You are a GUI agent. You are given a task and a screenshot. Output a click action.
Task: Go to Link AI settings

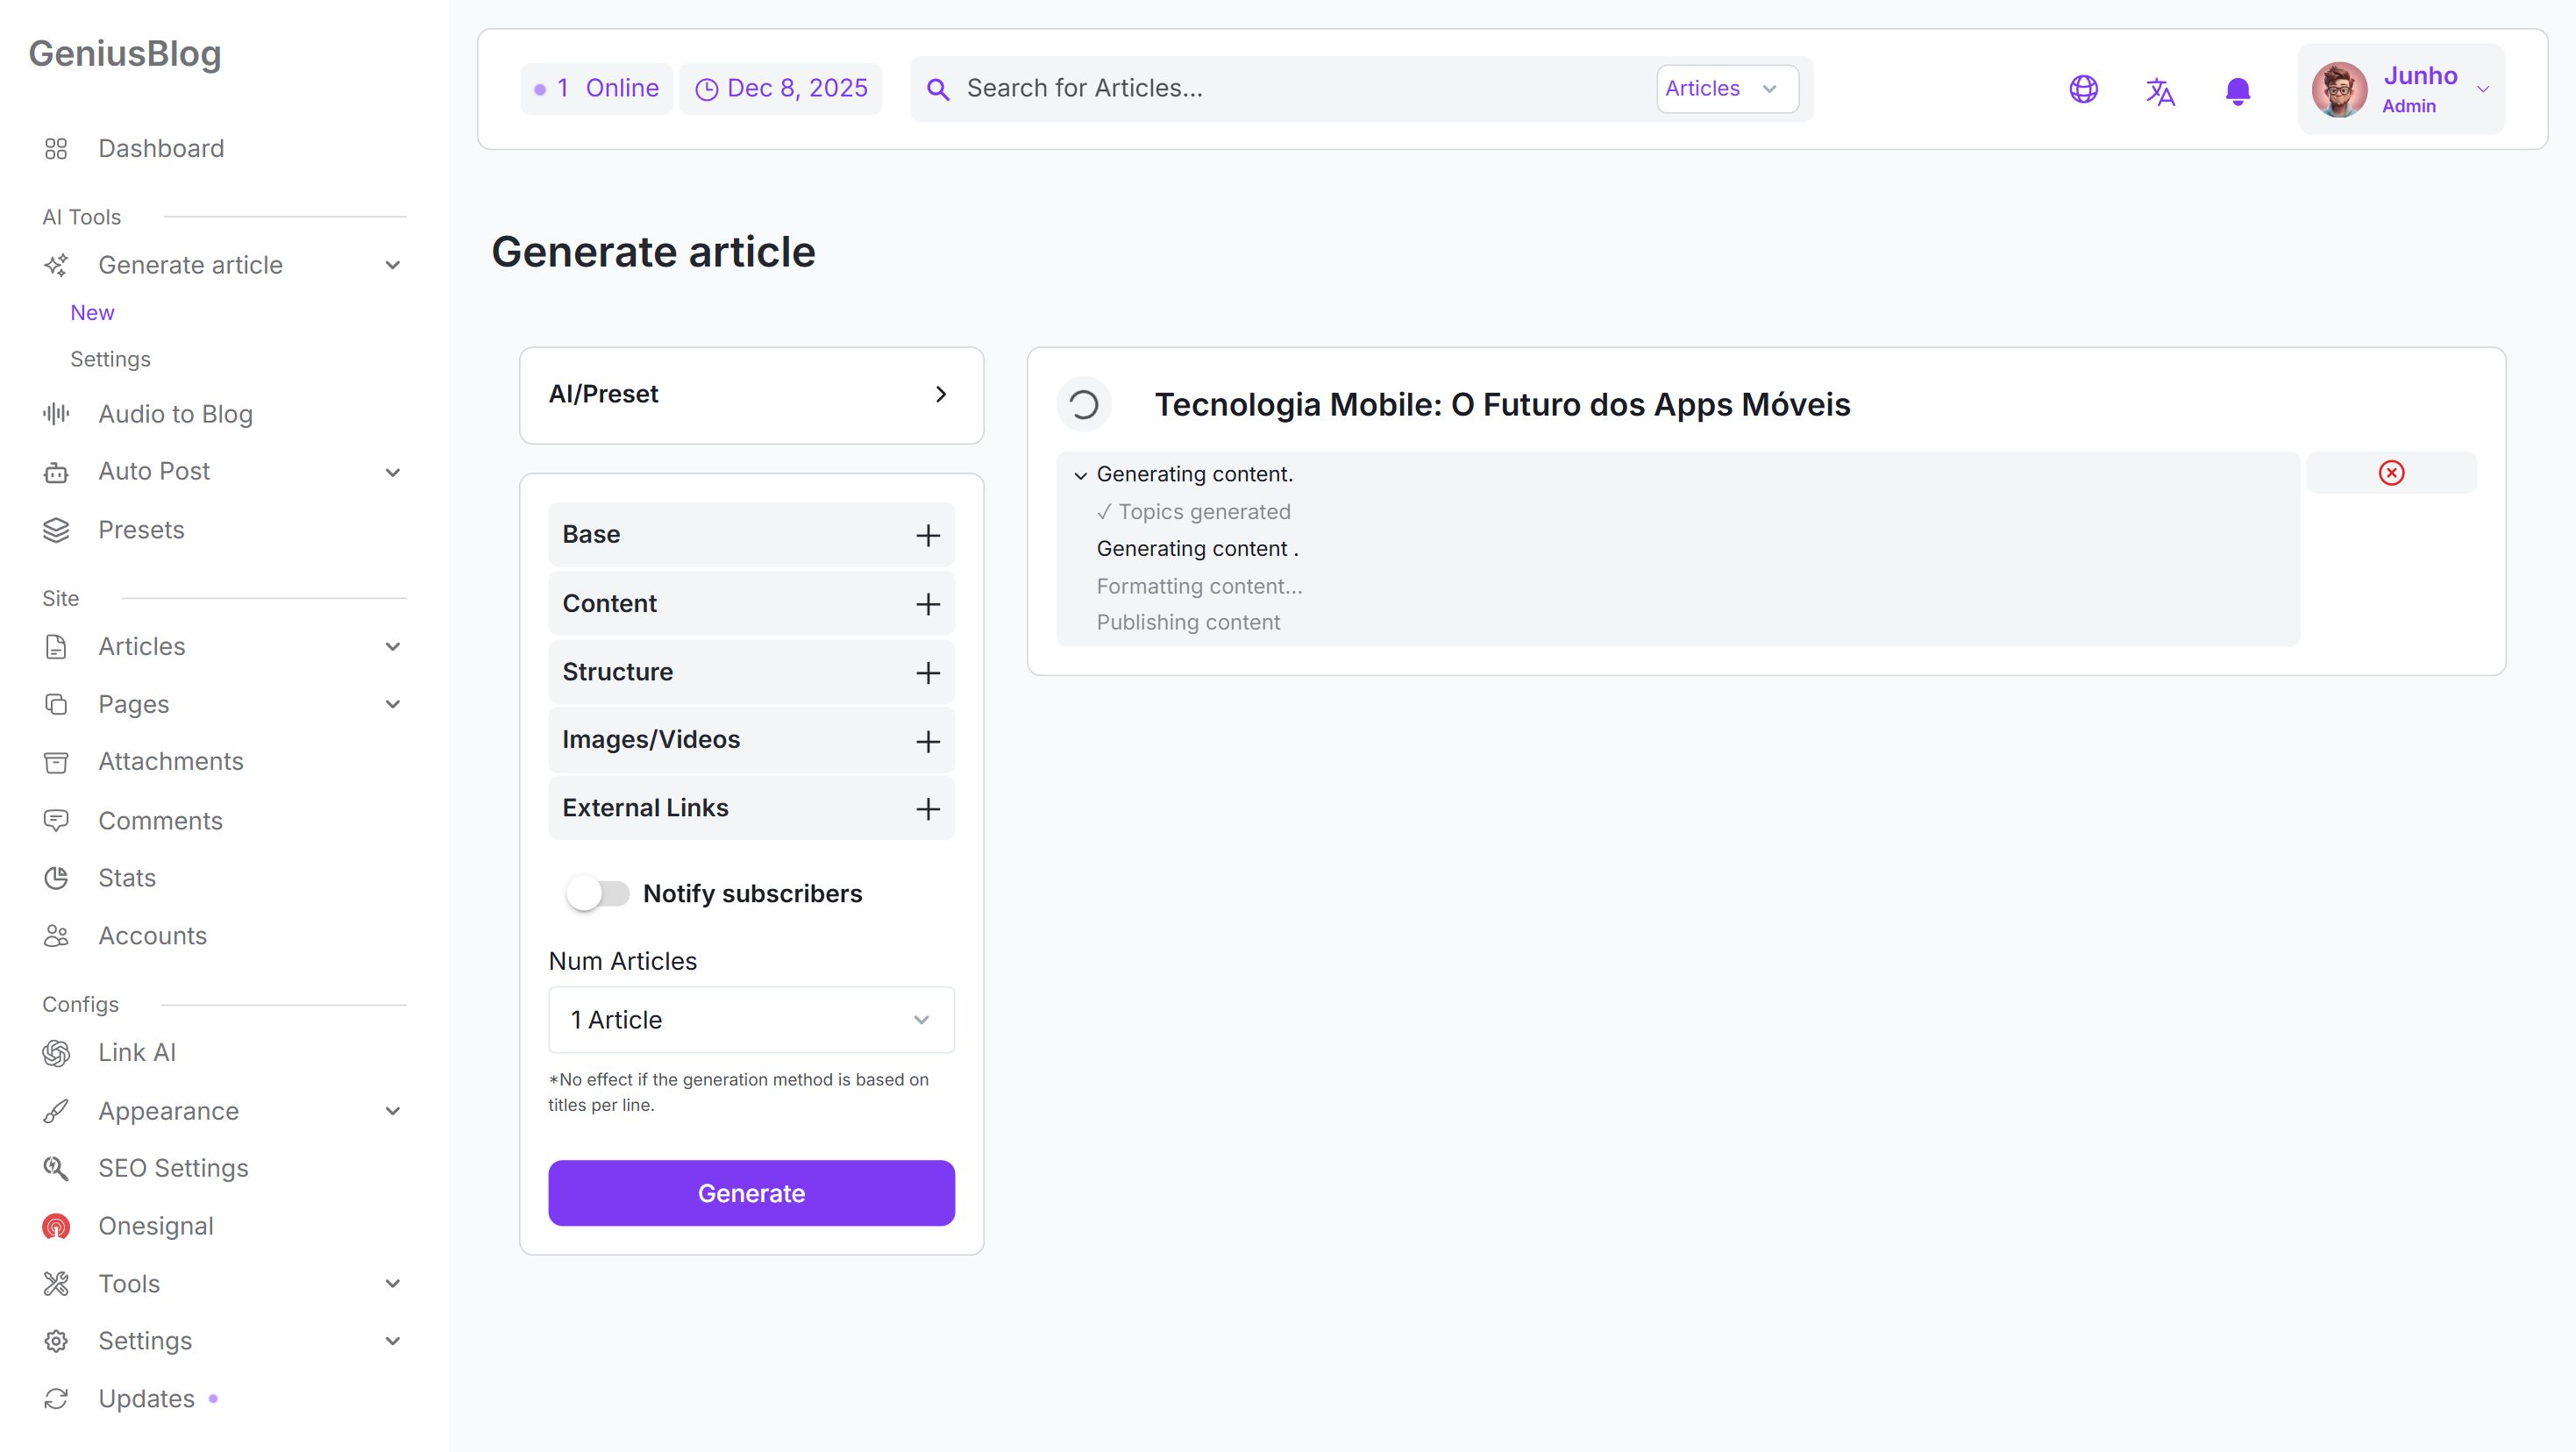point(137,1052)
